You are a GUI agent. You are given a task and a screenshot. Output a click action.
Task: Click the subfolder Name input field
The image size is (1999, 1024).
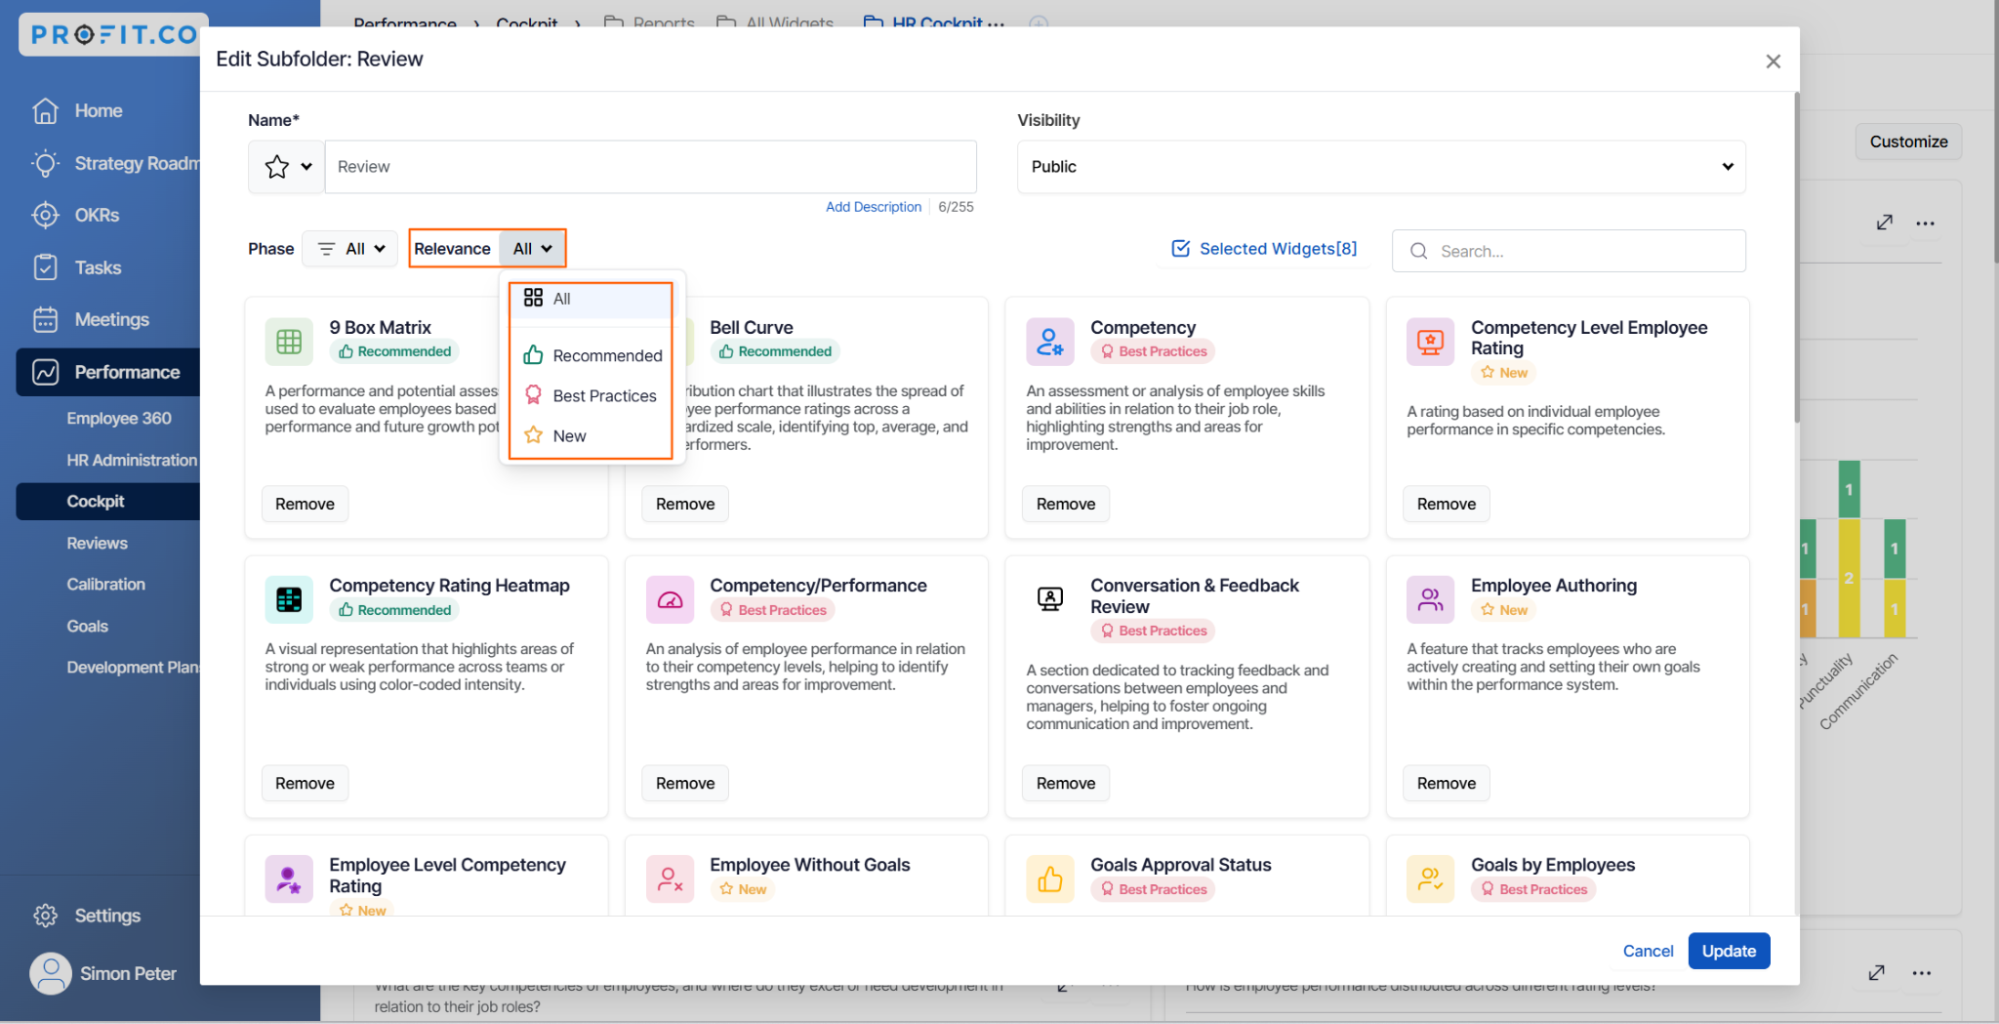650,167
